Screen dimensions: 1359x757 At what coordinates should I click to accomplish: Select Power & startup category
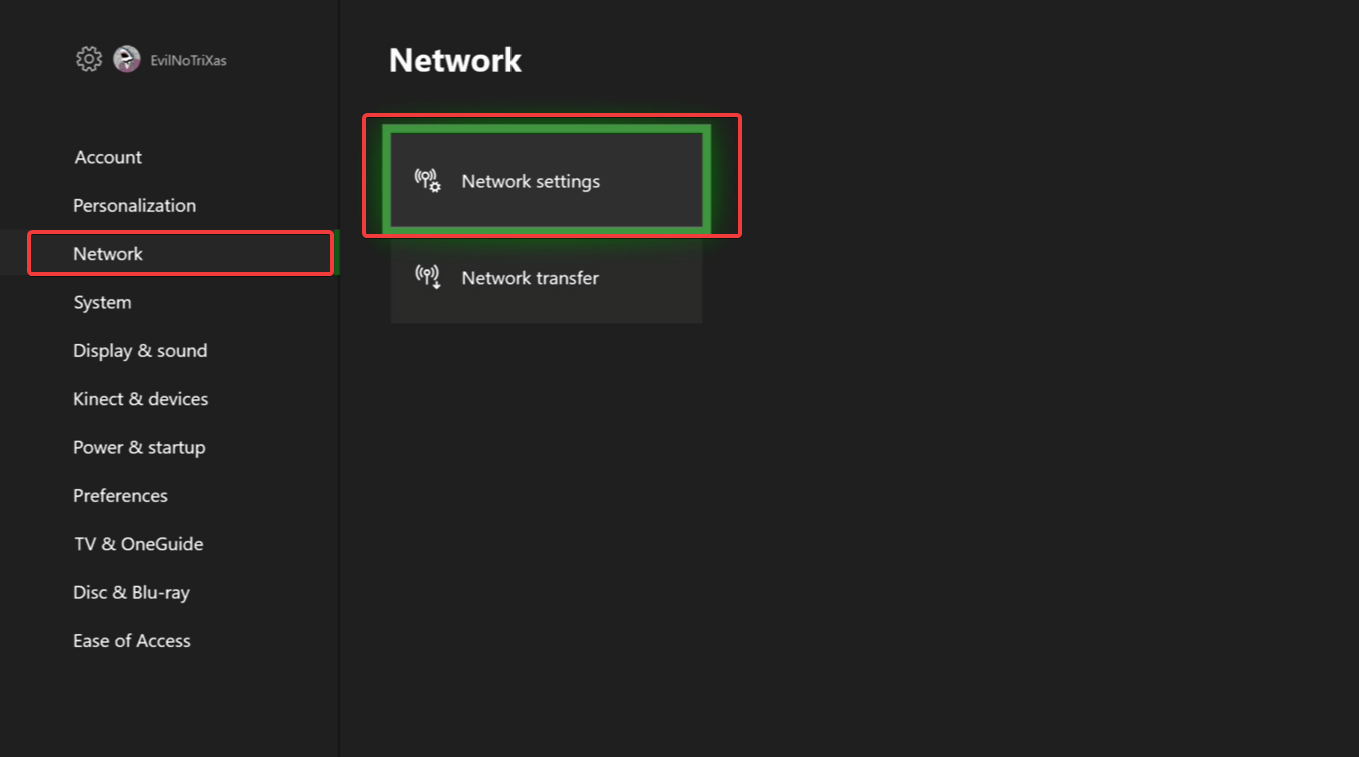click(x=139, y=447)
